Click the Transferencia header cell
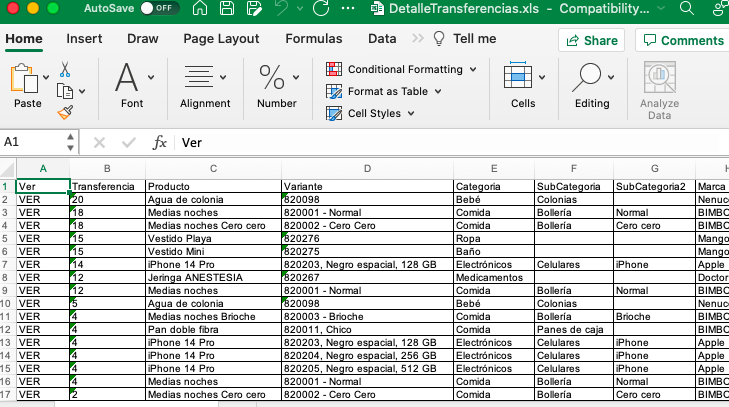 (x=107, y=187)
